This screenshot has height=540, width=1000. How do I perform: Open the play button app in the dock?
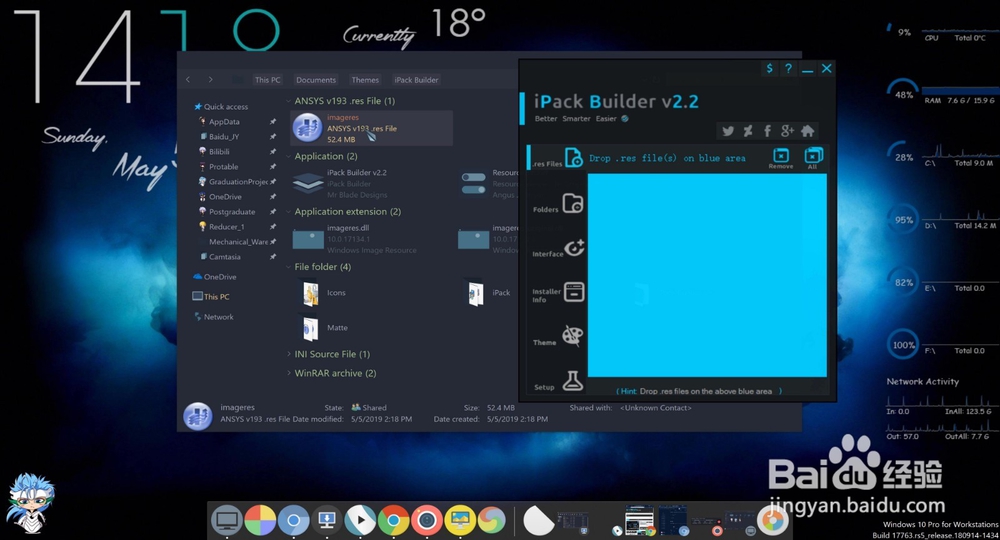[360, 521]
